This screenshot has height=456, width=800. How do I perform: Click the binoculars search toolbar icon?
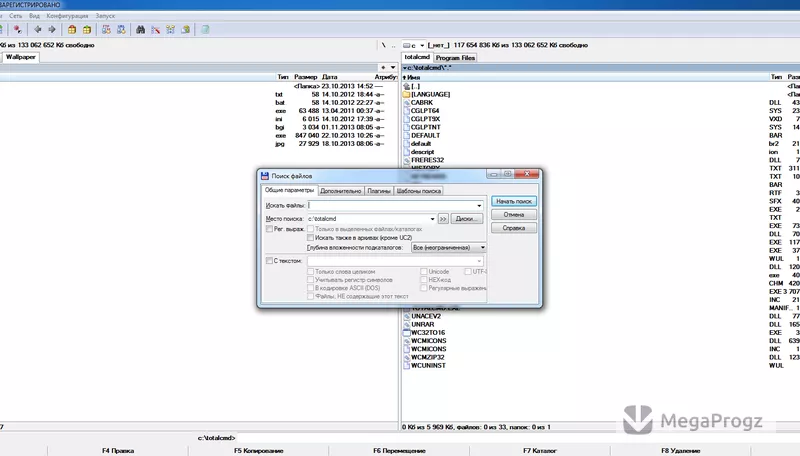click(140, 30)
